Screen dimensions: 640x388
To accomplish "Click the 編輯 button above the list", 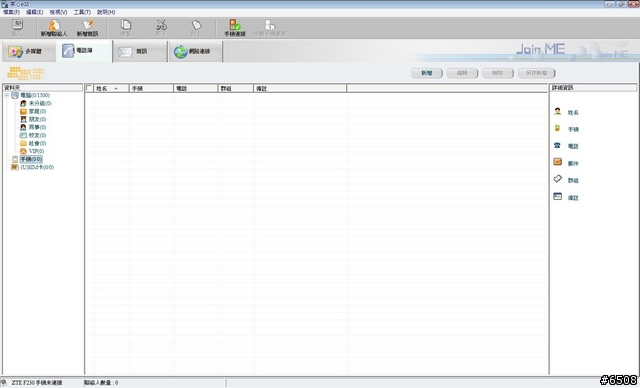I will point(462,73).
